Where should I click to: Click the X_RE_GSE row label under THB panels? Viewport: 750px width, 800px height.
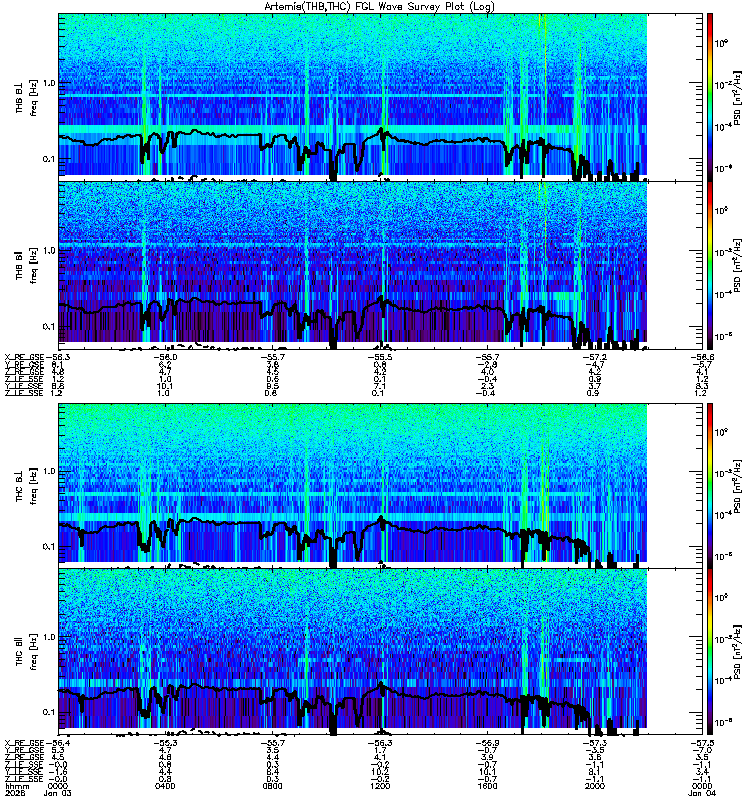24,357
